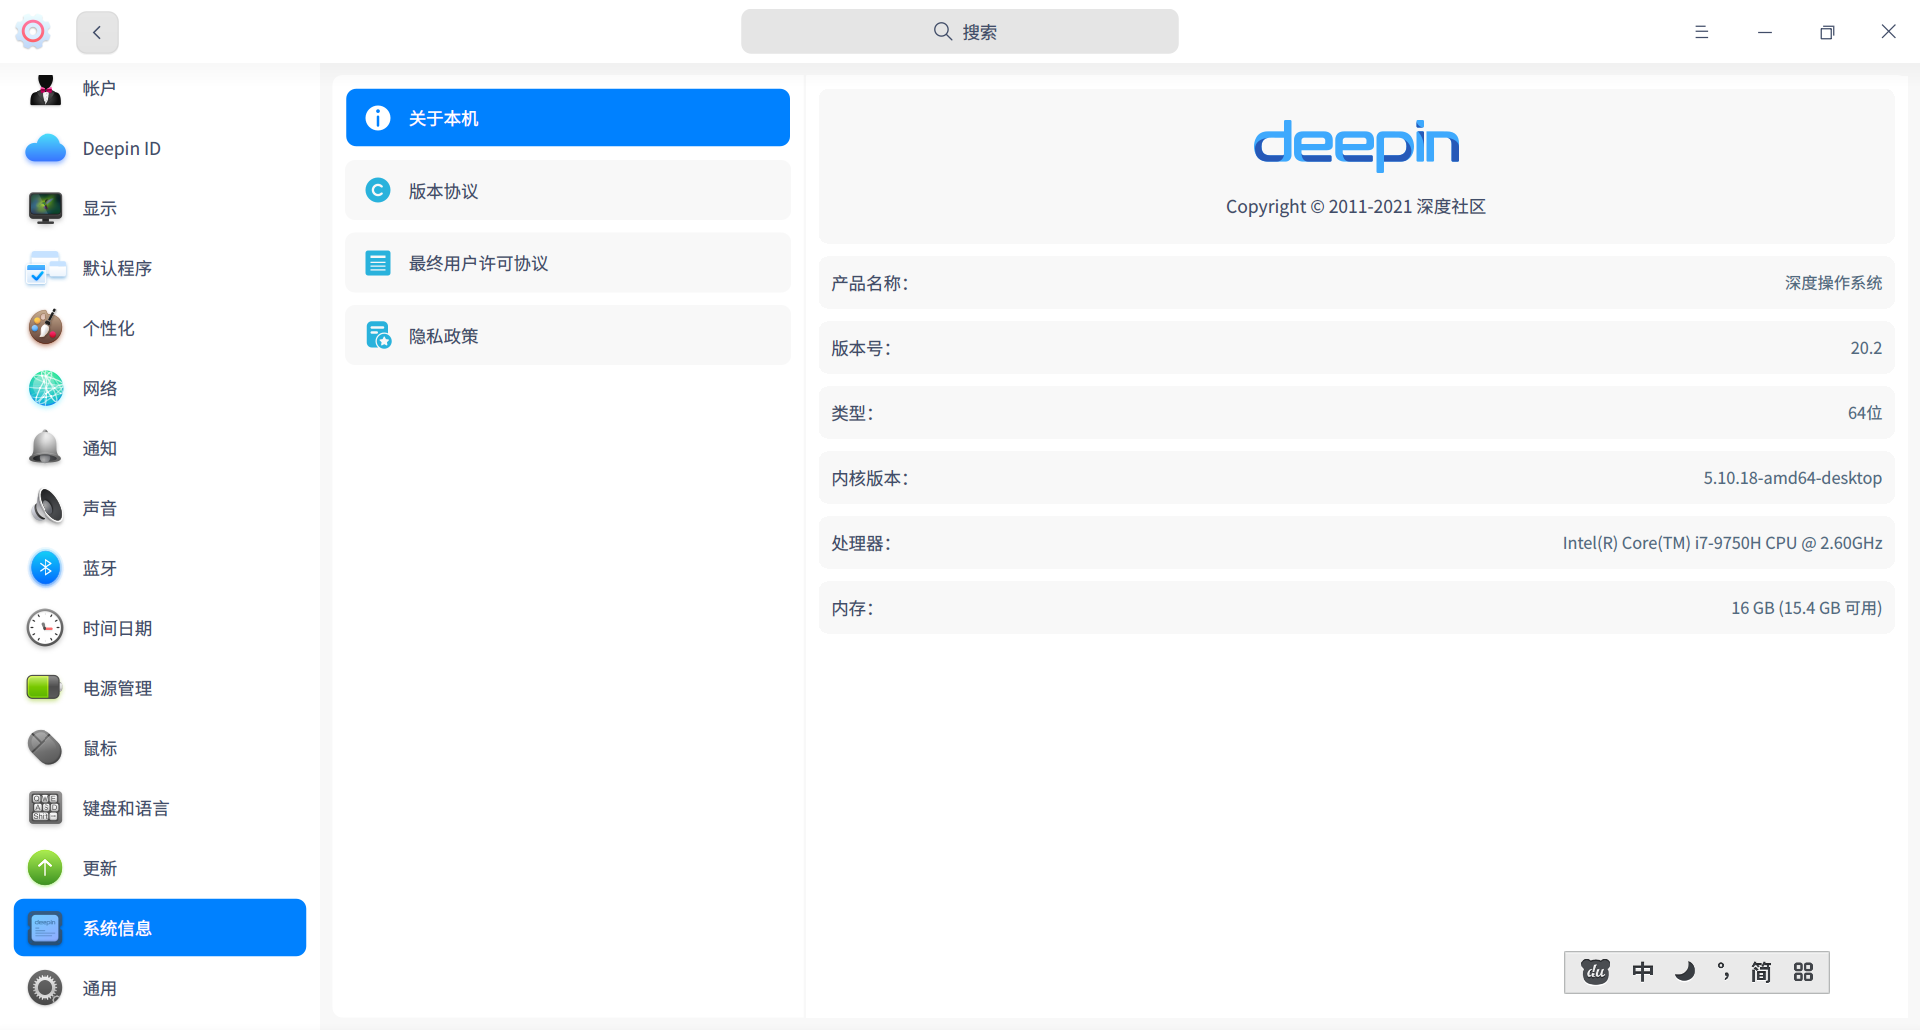Open Deepin ID cloud icon
Screen dimensions: 1920x1030
45,149
